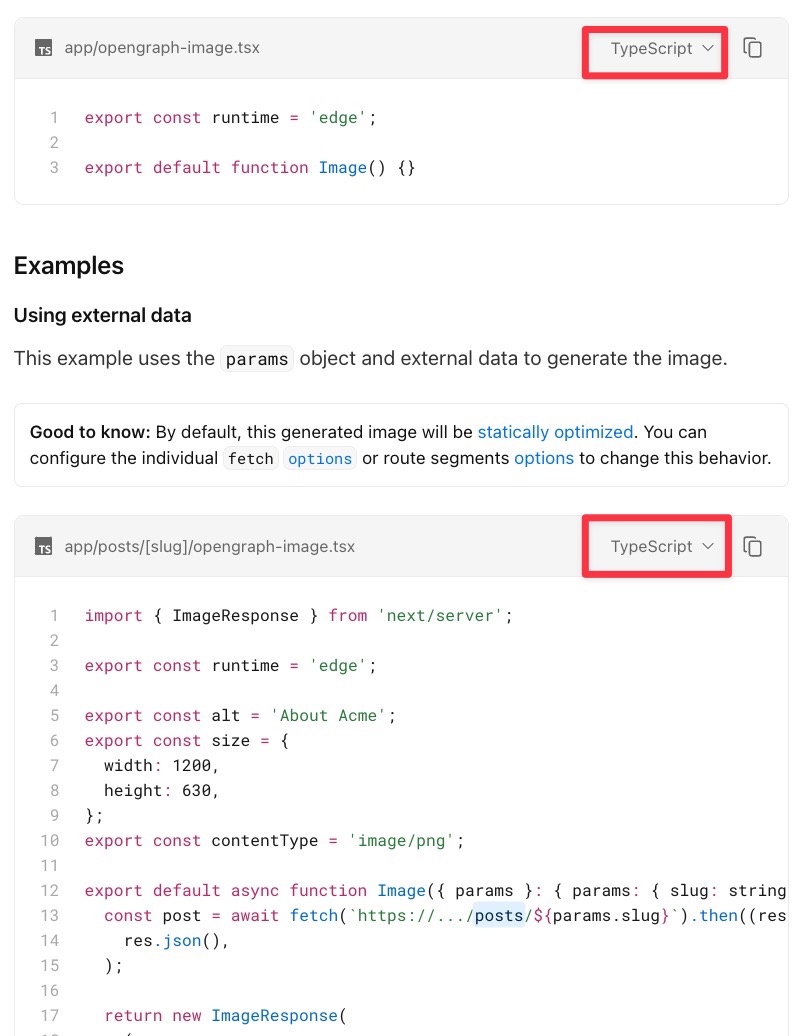Click the Examples section heading
Image resolution: width=793 pixels, height=1036 pixels.
[x=68, y=265]
